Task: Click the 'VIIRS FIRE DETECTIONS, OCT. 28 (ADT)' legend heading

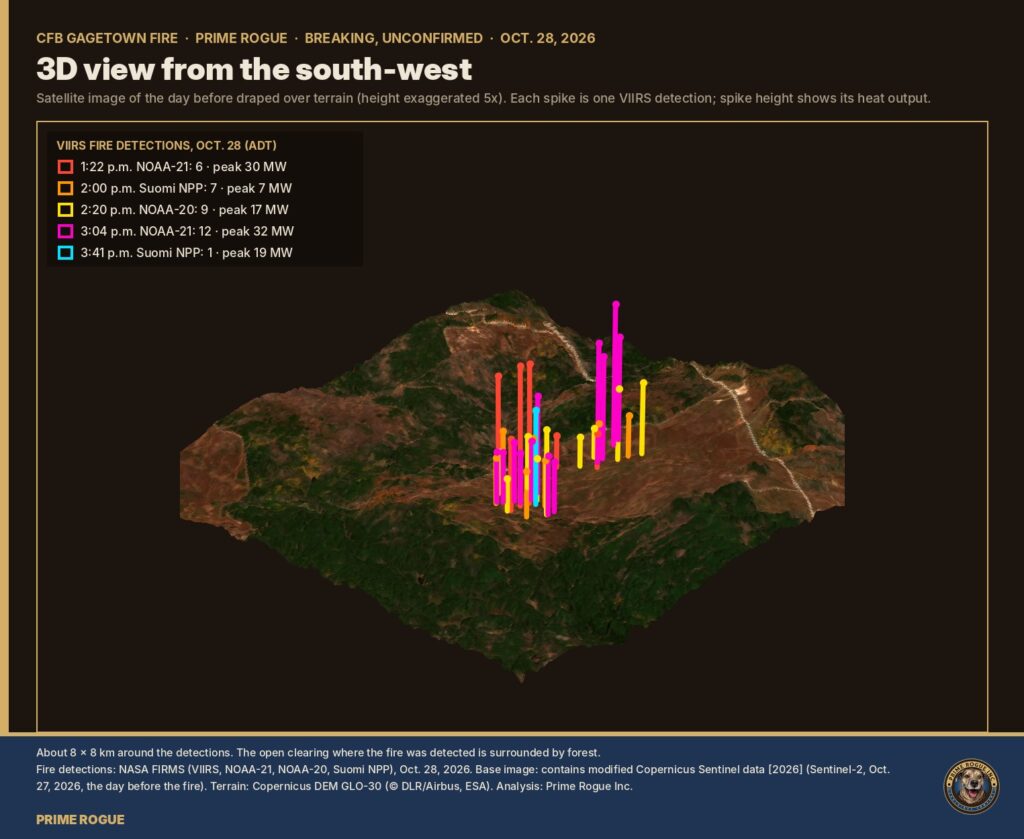Action: (167, 146)
